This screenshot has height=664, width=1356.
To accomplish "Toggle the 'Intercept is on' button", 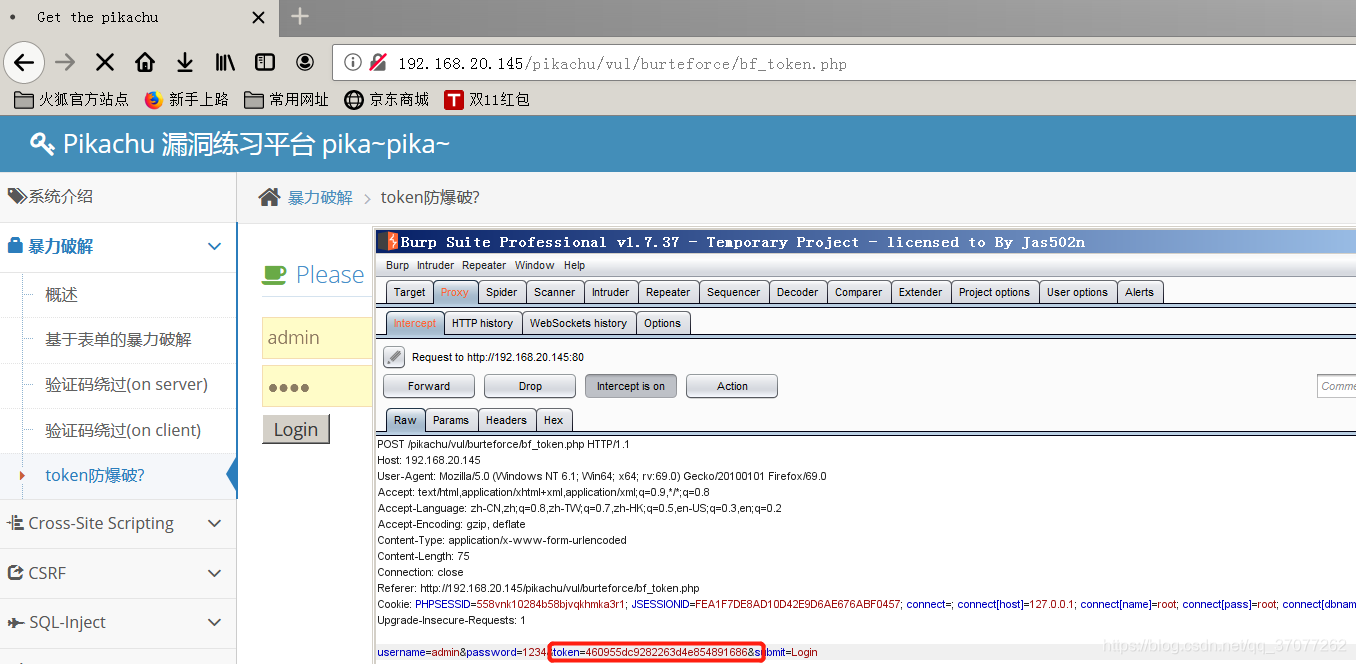I will [630, 386].
